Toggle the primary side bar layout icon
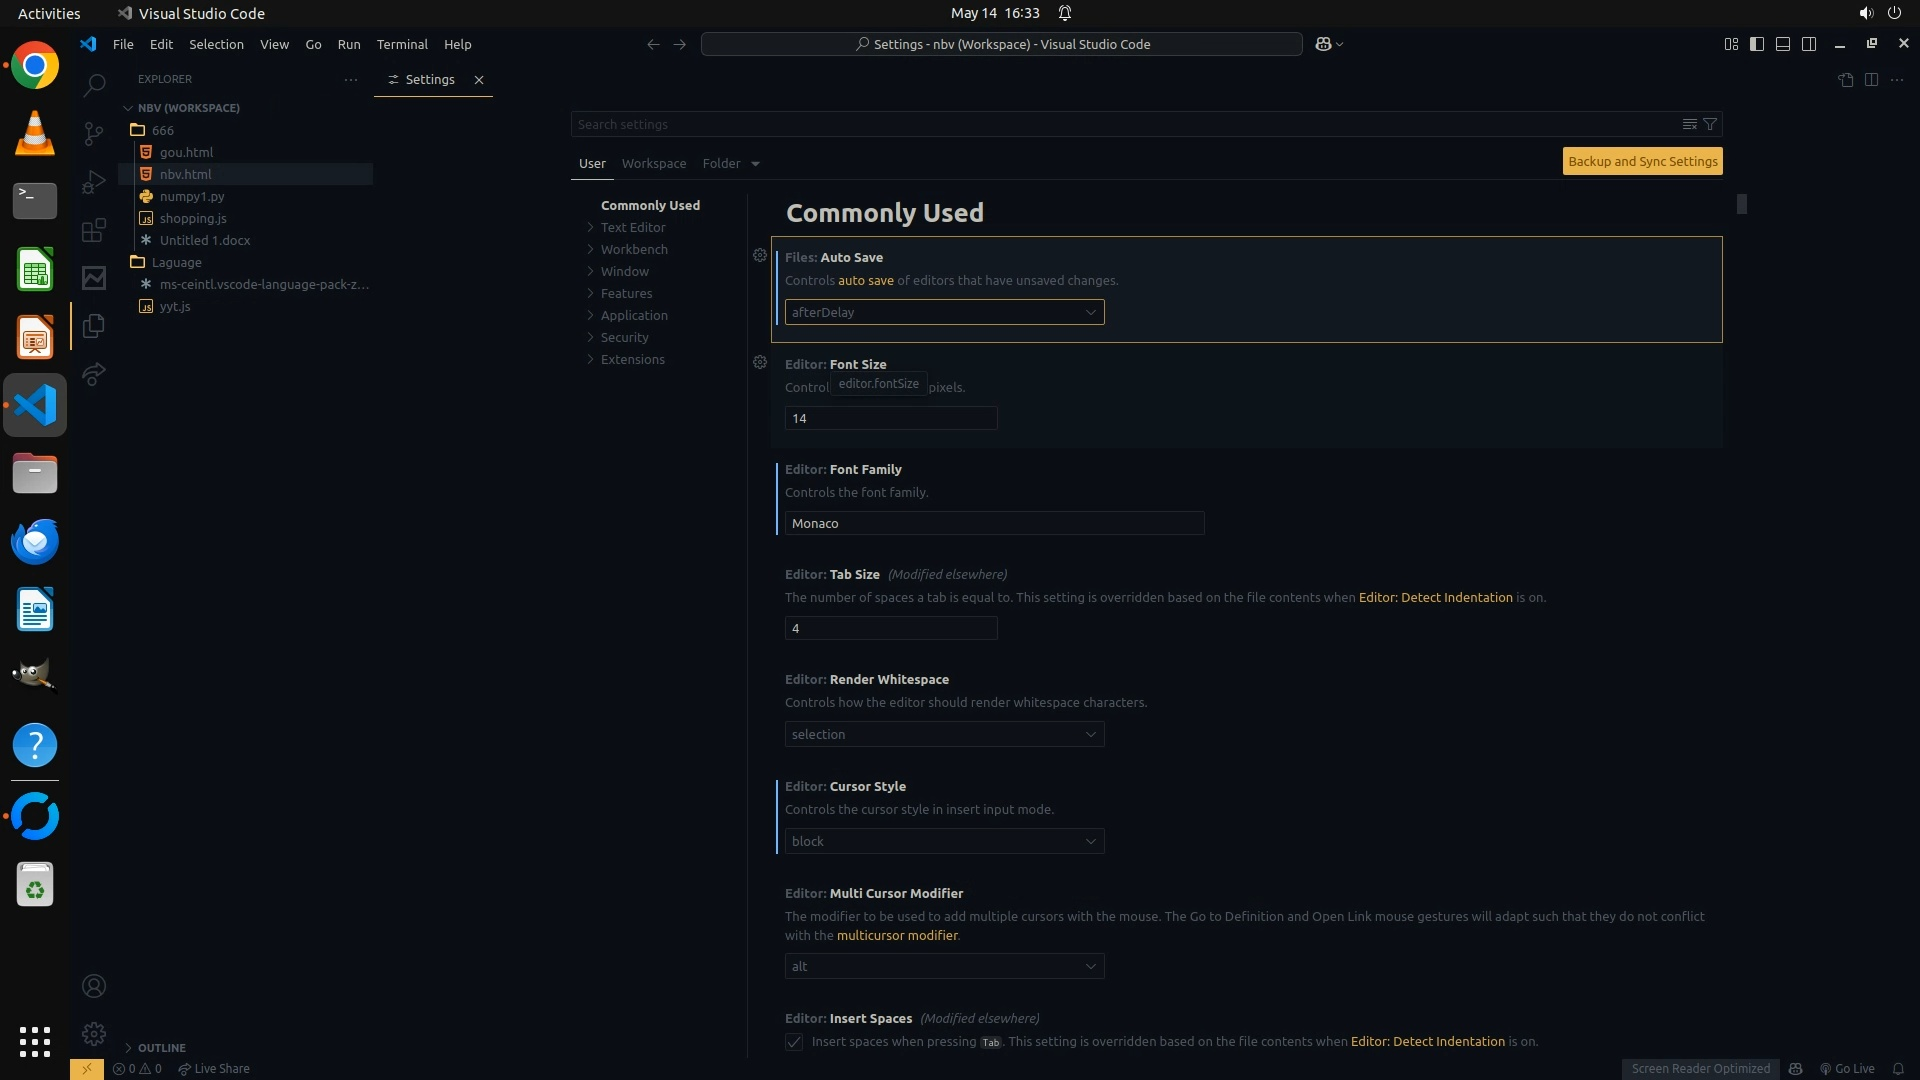Image resolution: width=1920 pixels, height=1080 pixels. [x=1757, y=44]
